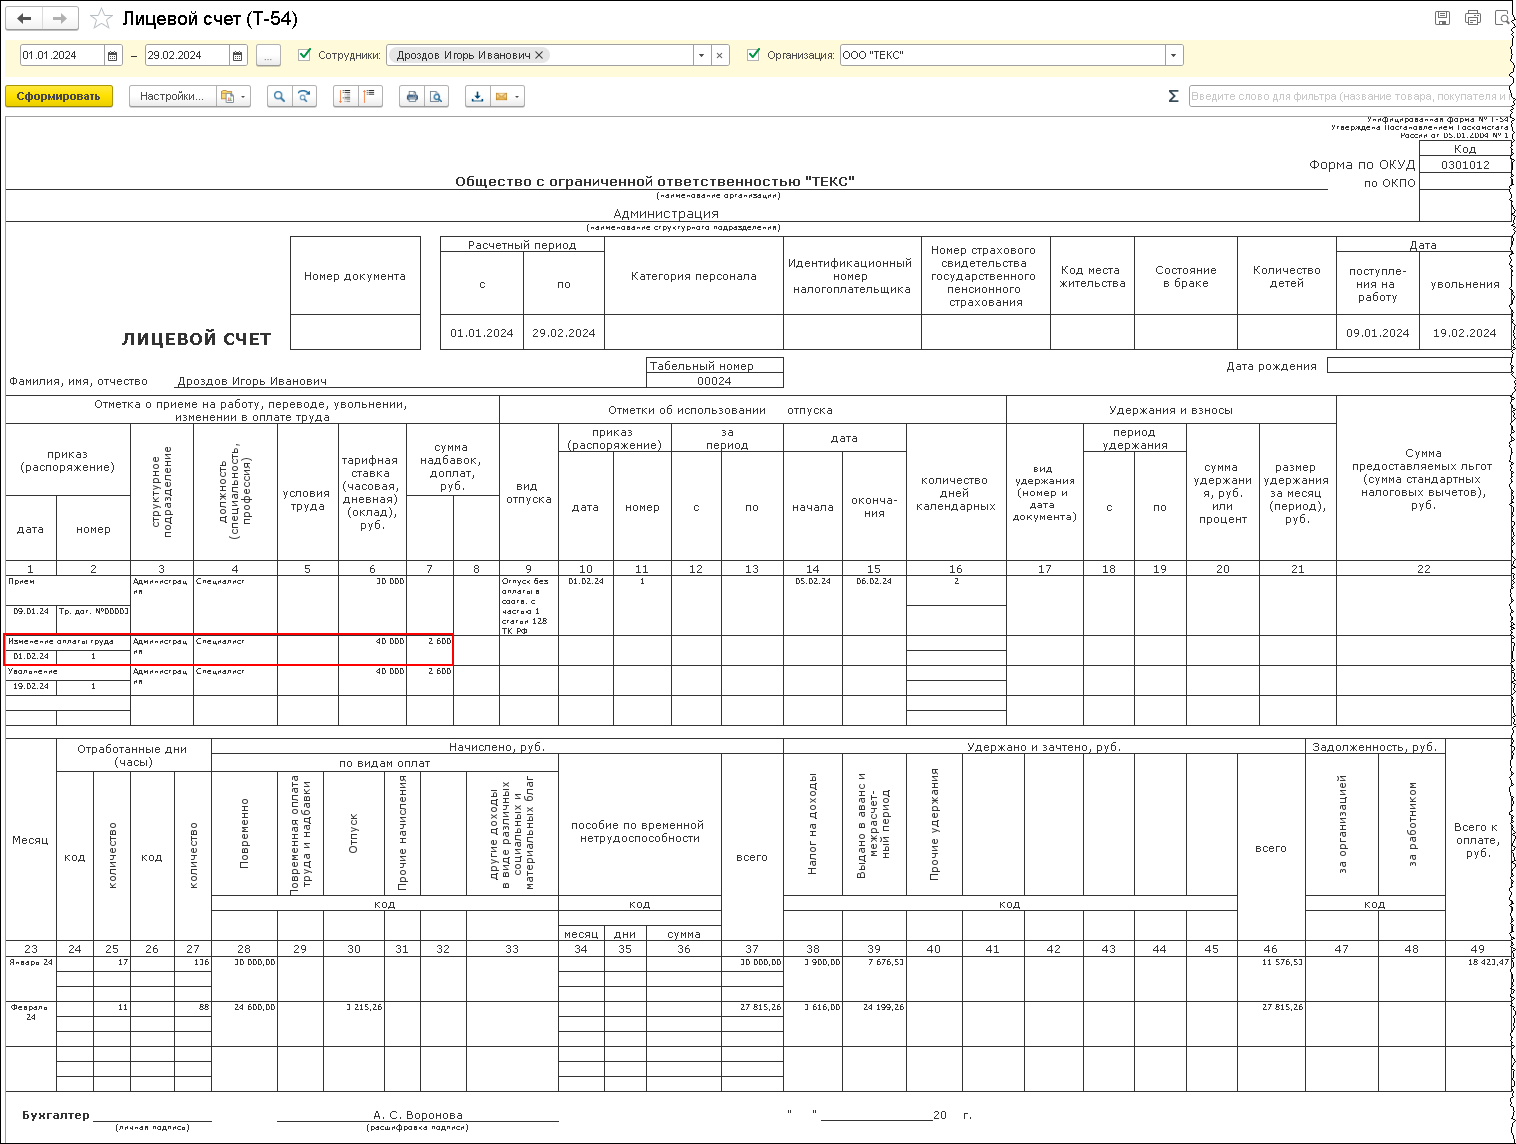1516x1144 pixels.
Task: Click the Табельный номер header cell
Action: (x=714, y=366)
